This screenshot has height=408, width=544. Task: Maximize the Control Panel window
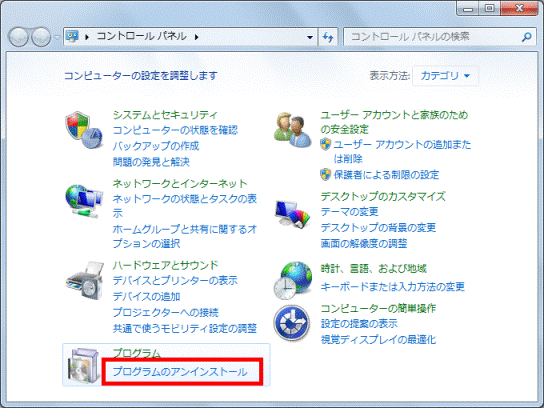click(490, 8)
